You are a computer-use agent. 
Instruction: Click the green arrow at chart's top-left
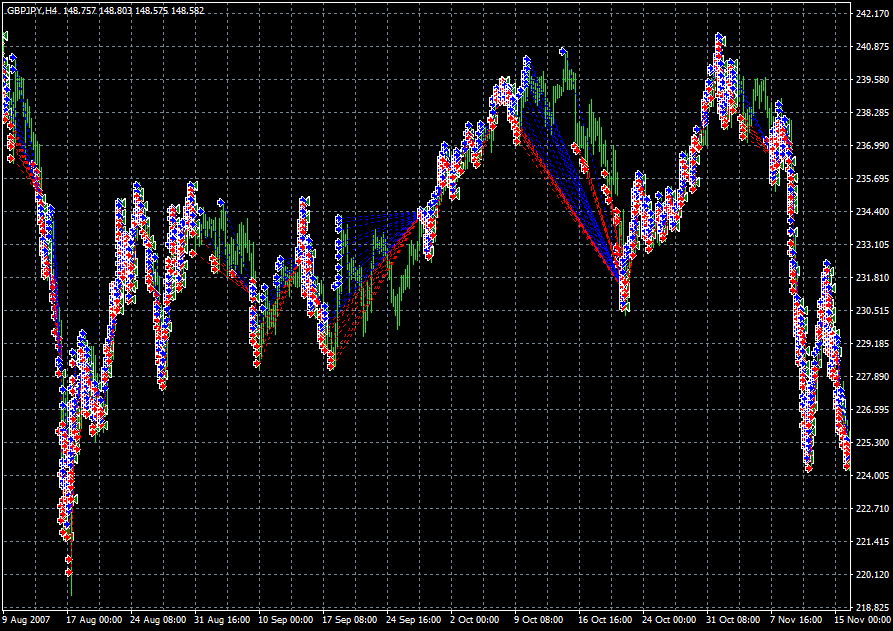5,36
